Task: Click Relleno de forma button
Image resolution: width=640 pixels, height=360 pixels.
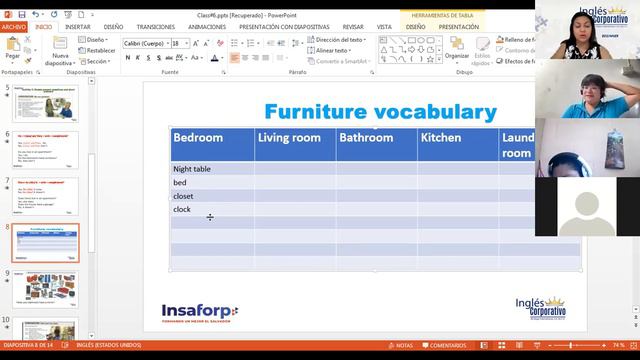Action: [x=516, y=40]
